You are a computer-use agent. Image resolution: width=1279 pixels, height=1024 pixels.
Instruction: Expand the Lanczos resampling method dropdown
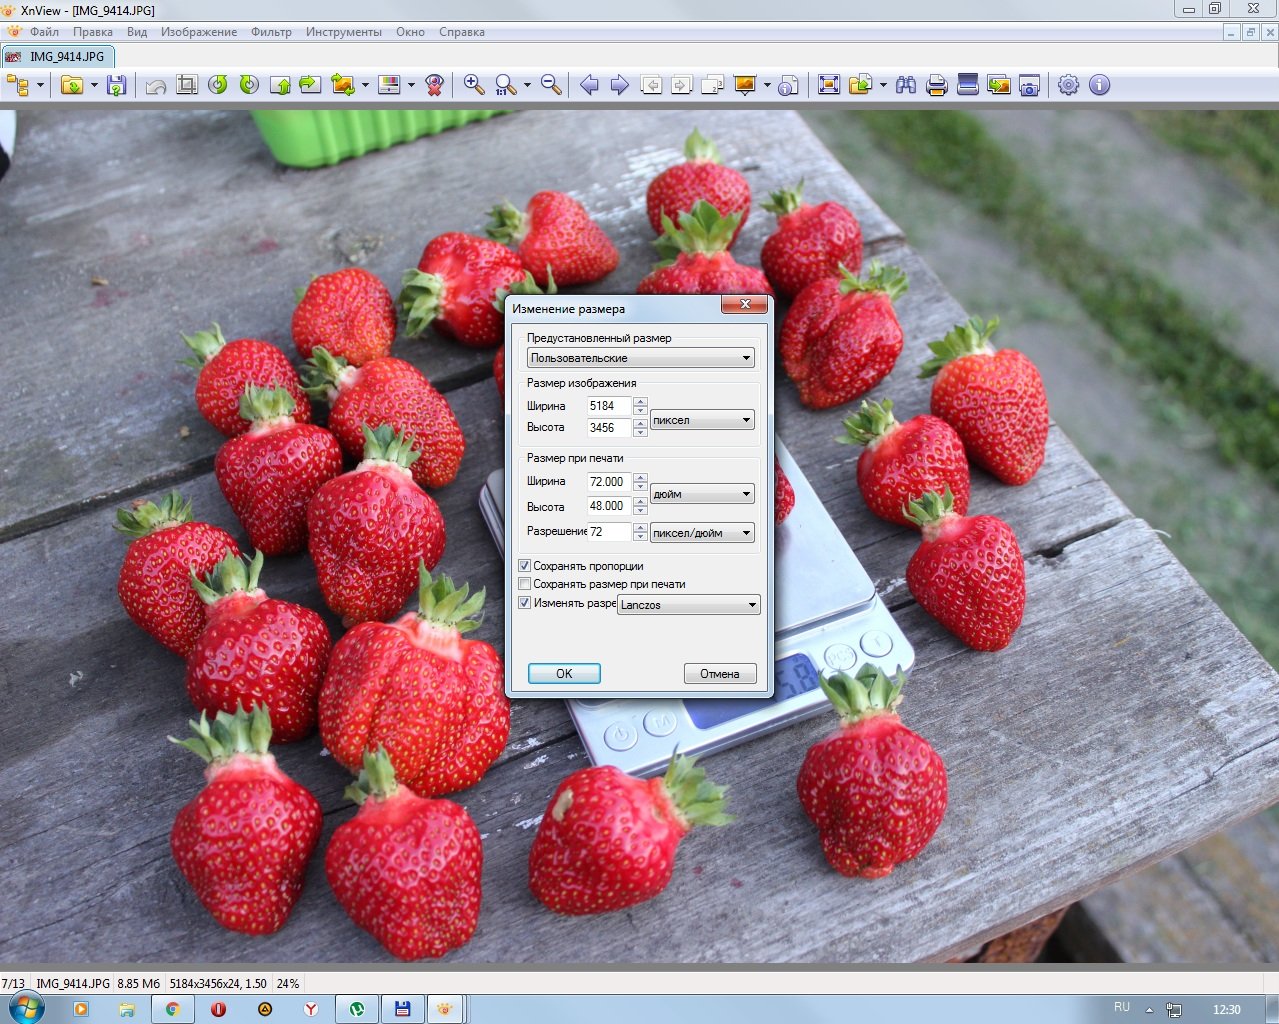pyautogui.click(x=689, y=605)
